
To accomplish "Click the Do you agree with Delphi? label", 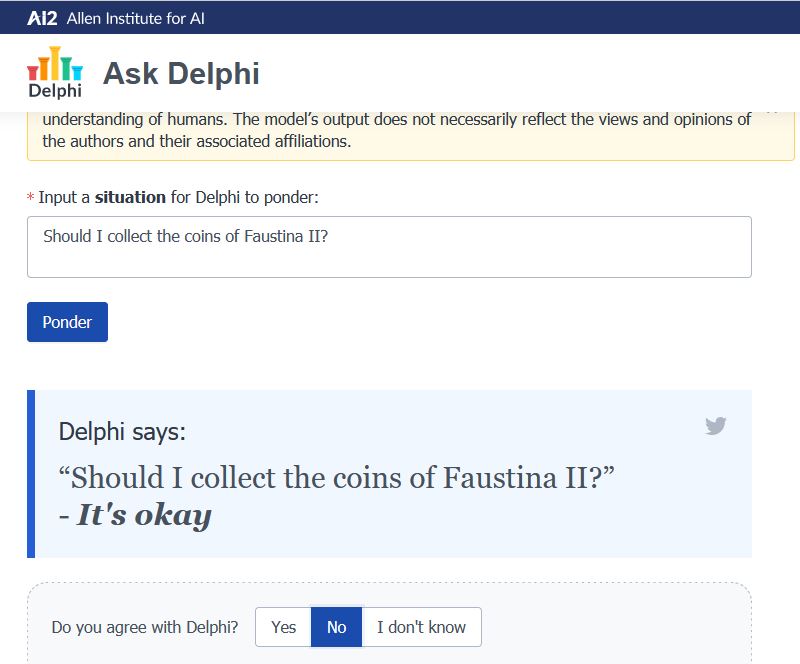I will click(x=145, y=627).
